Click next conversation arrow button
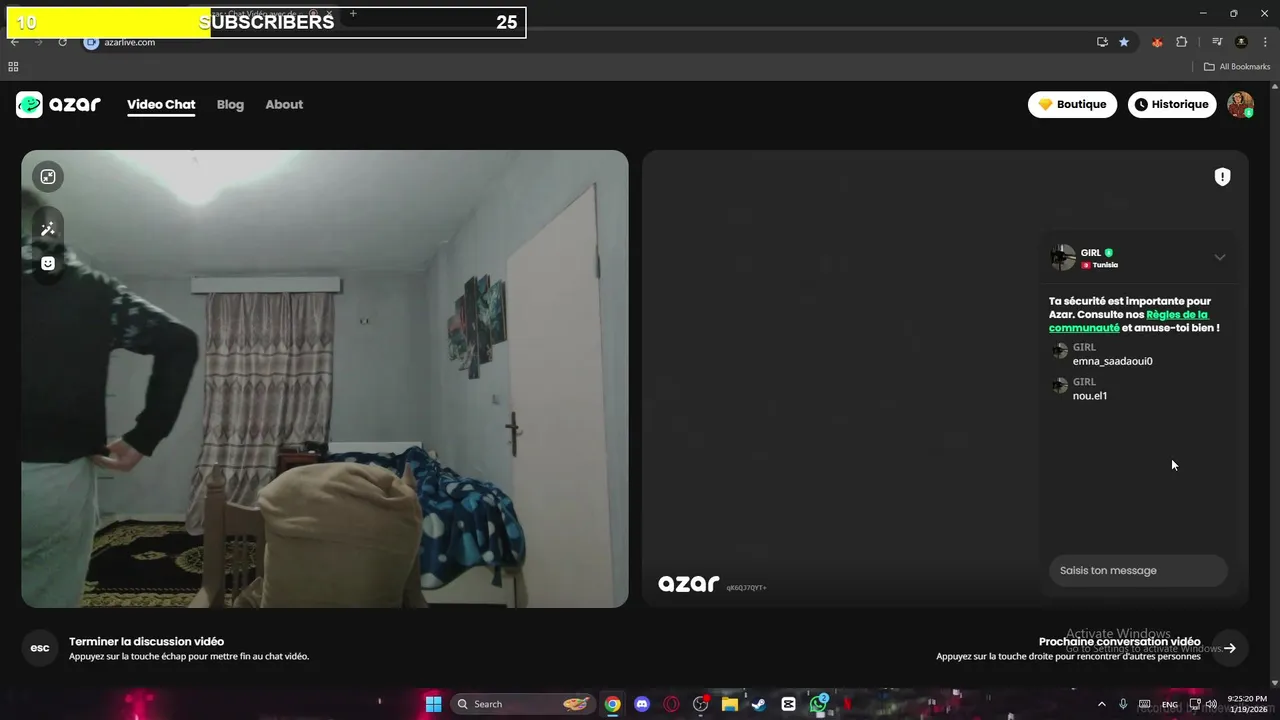 pyautogui.click(x=1230, y=648)
